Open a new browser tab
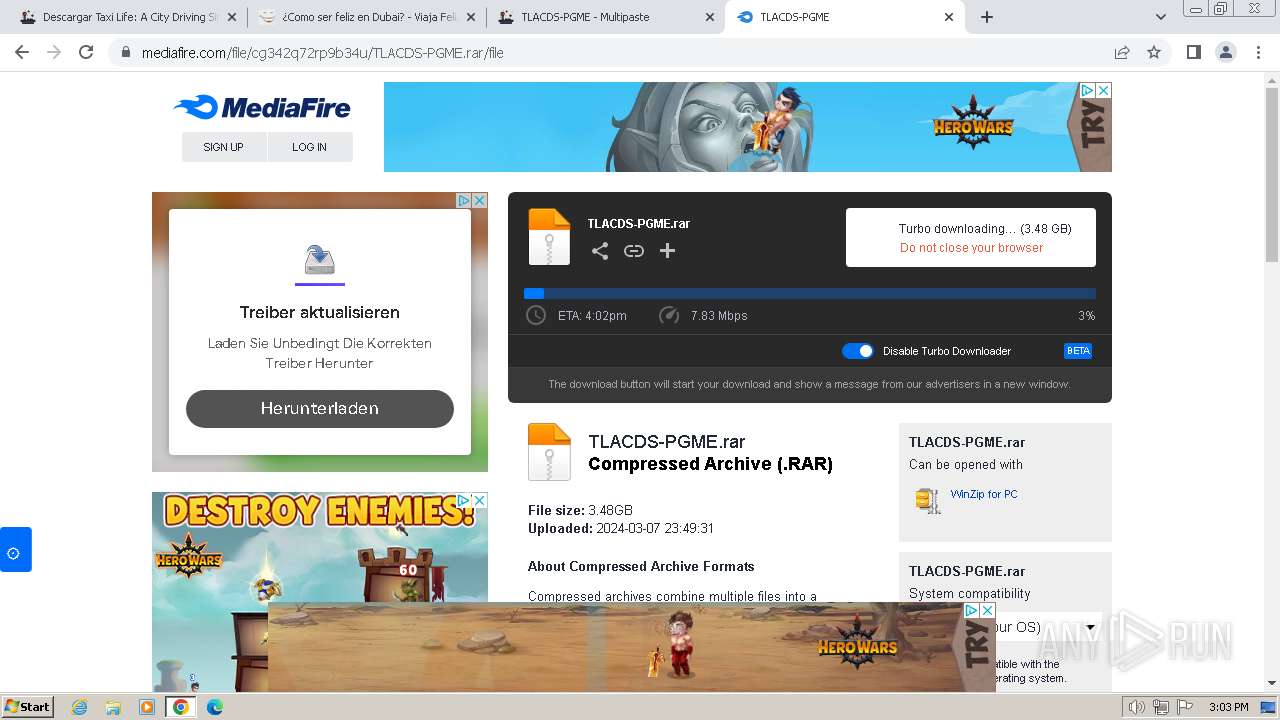1280x720 pixels. (x=987, y=17)
